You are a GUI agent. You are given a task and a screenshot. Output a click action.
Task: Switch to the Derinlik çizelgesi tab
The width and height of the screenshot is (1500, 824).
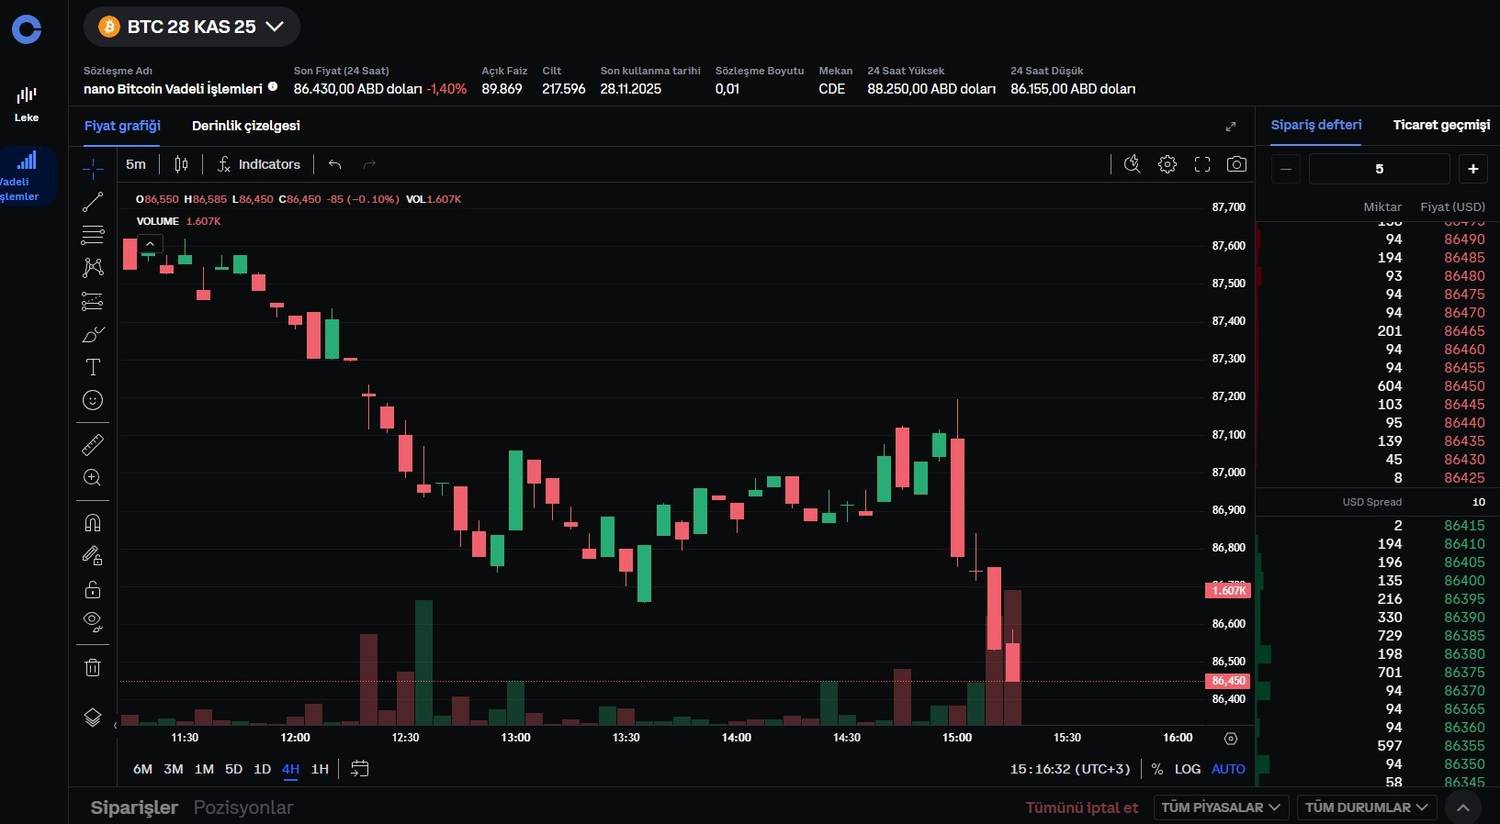tap(246, 125)
